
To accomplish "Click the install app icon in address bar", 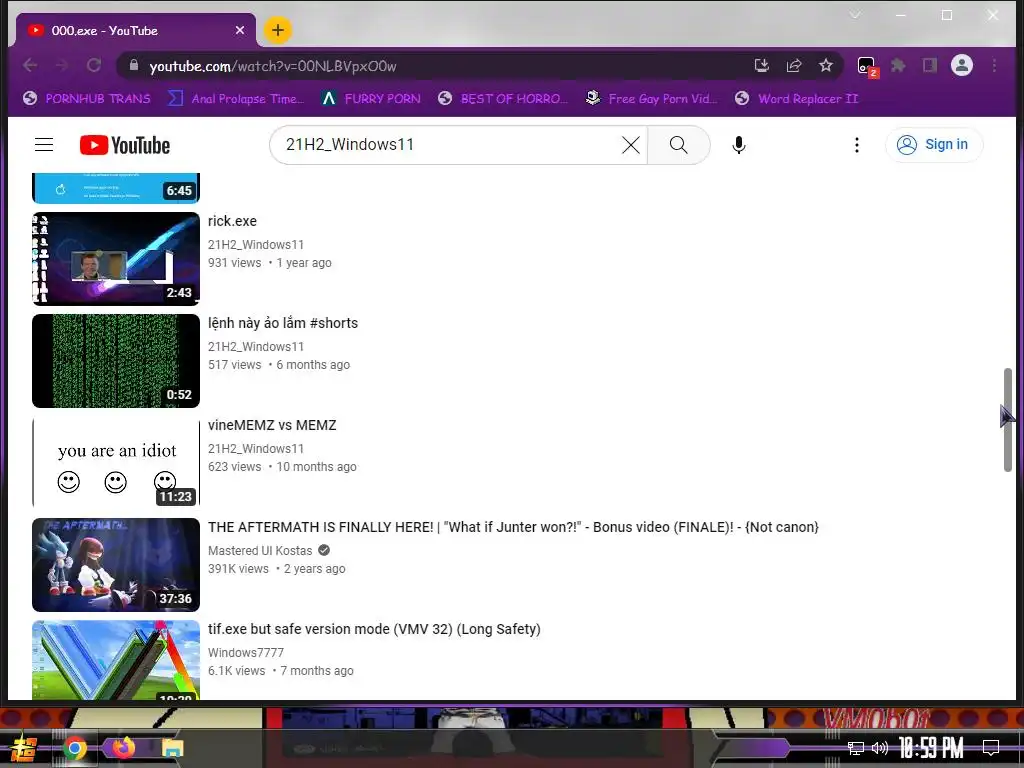I will (761, 65).
